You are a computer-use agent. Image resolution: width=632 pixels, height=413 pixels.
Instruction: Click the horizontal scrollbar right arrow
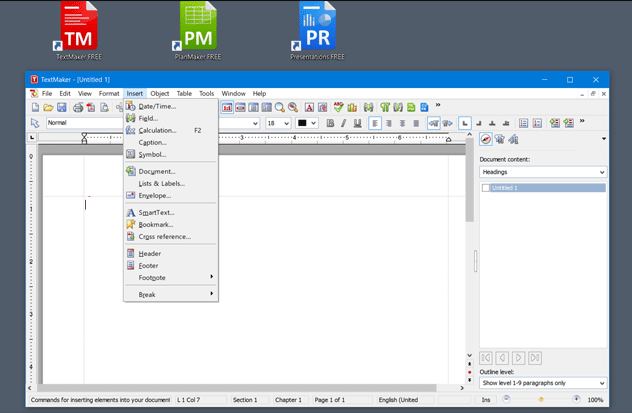point(462,388)
